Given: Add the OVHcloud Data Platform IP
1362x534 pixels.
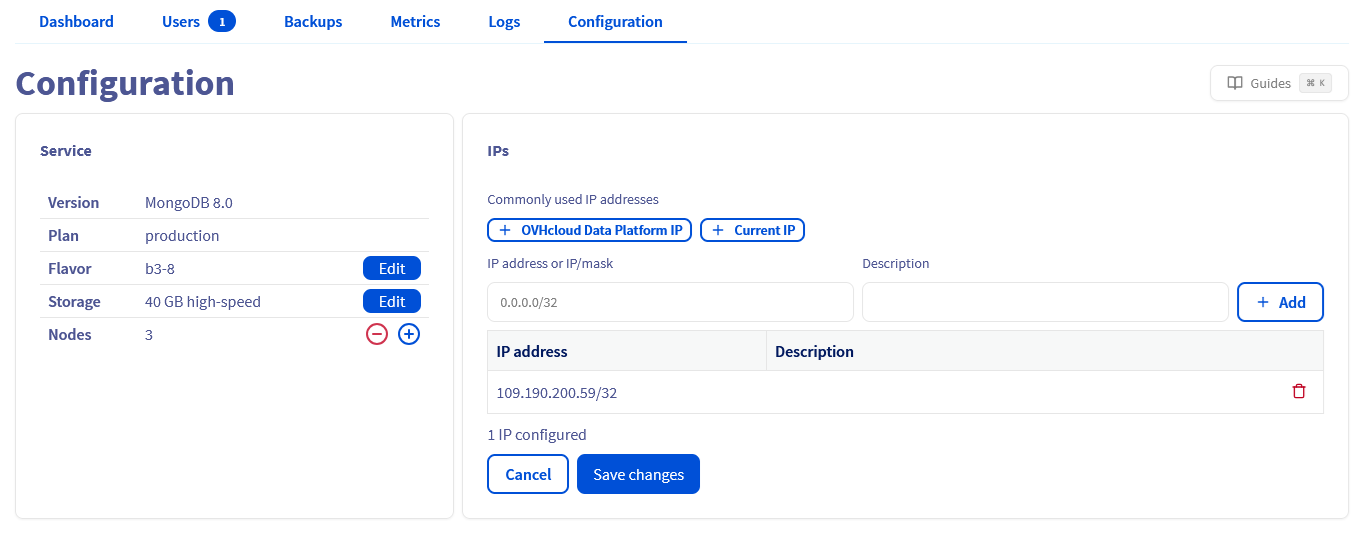Looking at the screenshot, I should 589,231.
